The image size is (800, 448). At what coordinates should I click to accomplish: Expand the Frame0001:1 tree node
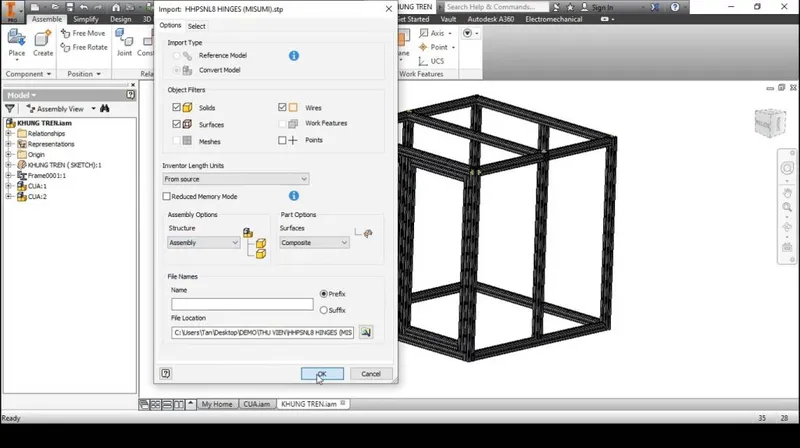[9, 176]
